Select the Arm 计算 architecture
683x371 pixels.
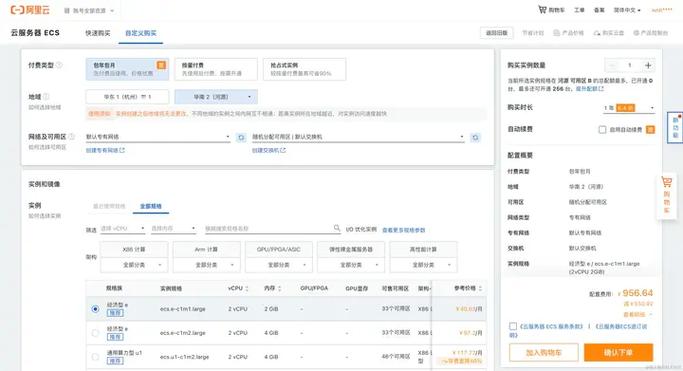(x=206, y=250)
